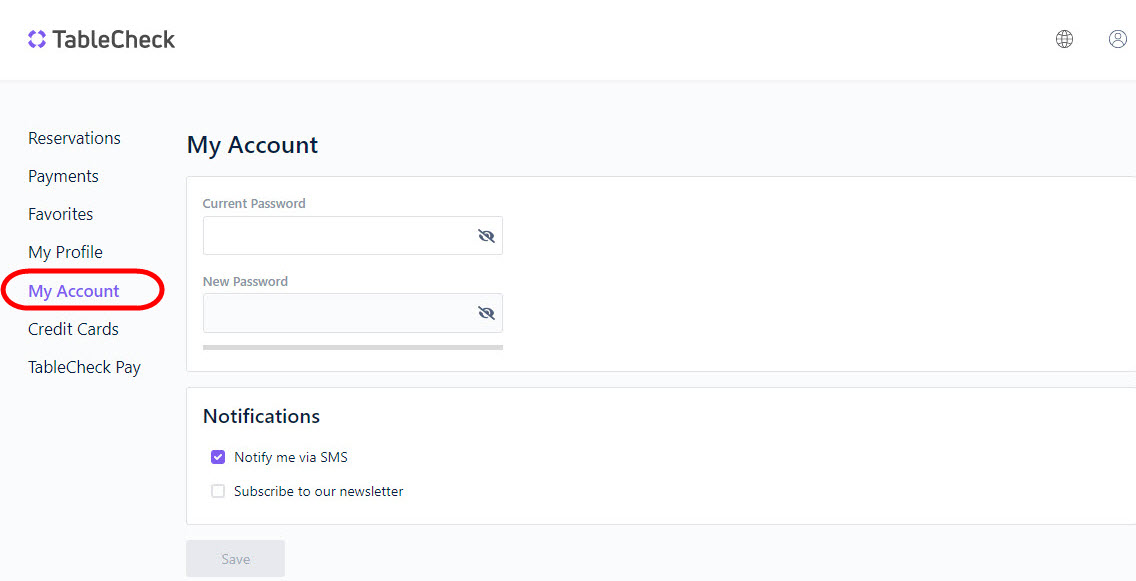The height and width of the screenshot is (581, 1136).
Task: Click the password strength bar
Action: 352,347
